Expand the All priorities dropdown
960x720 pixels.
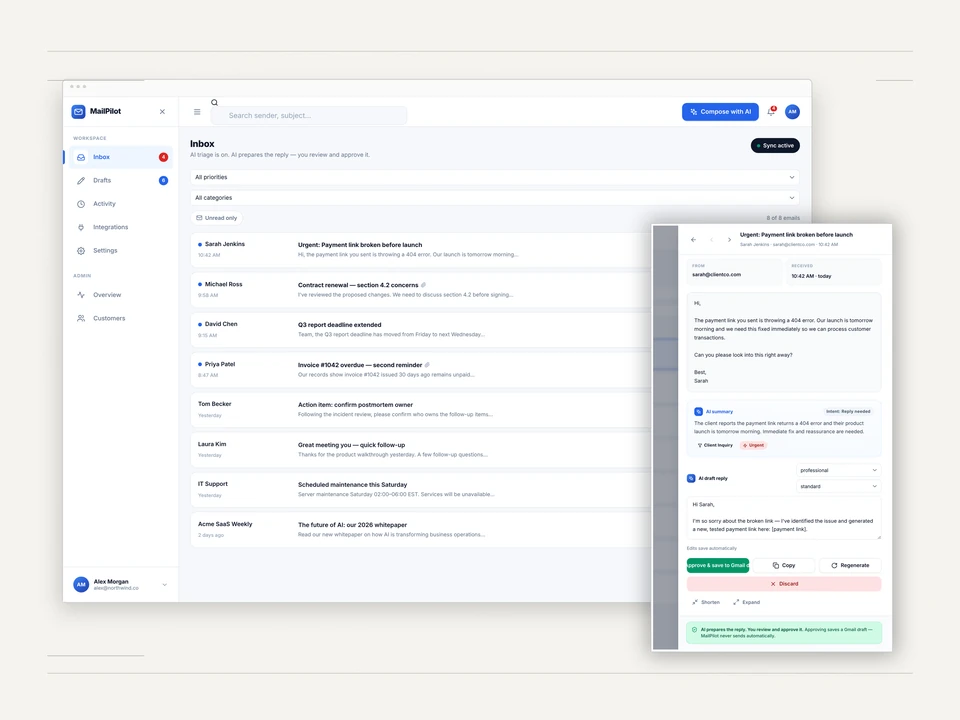(494, 178)
